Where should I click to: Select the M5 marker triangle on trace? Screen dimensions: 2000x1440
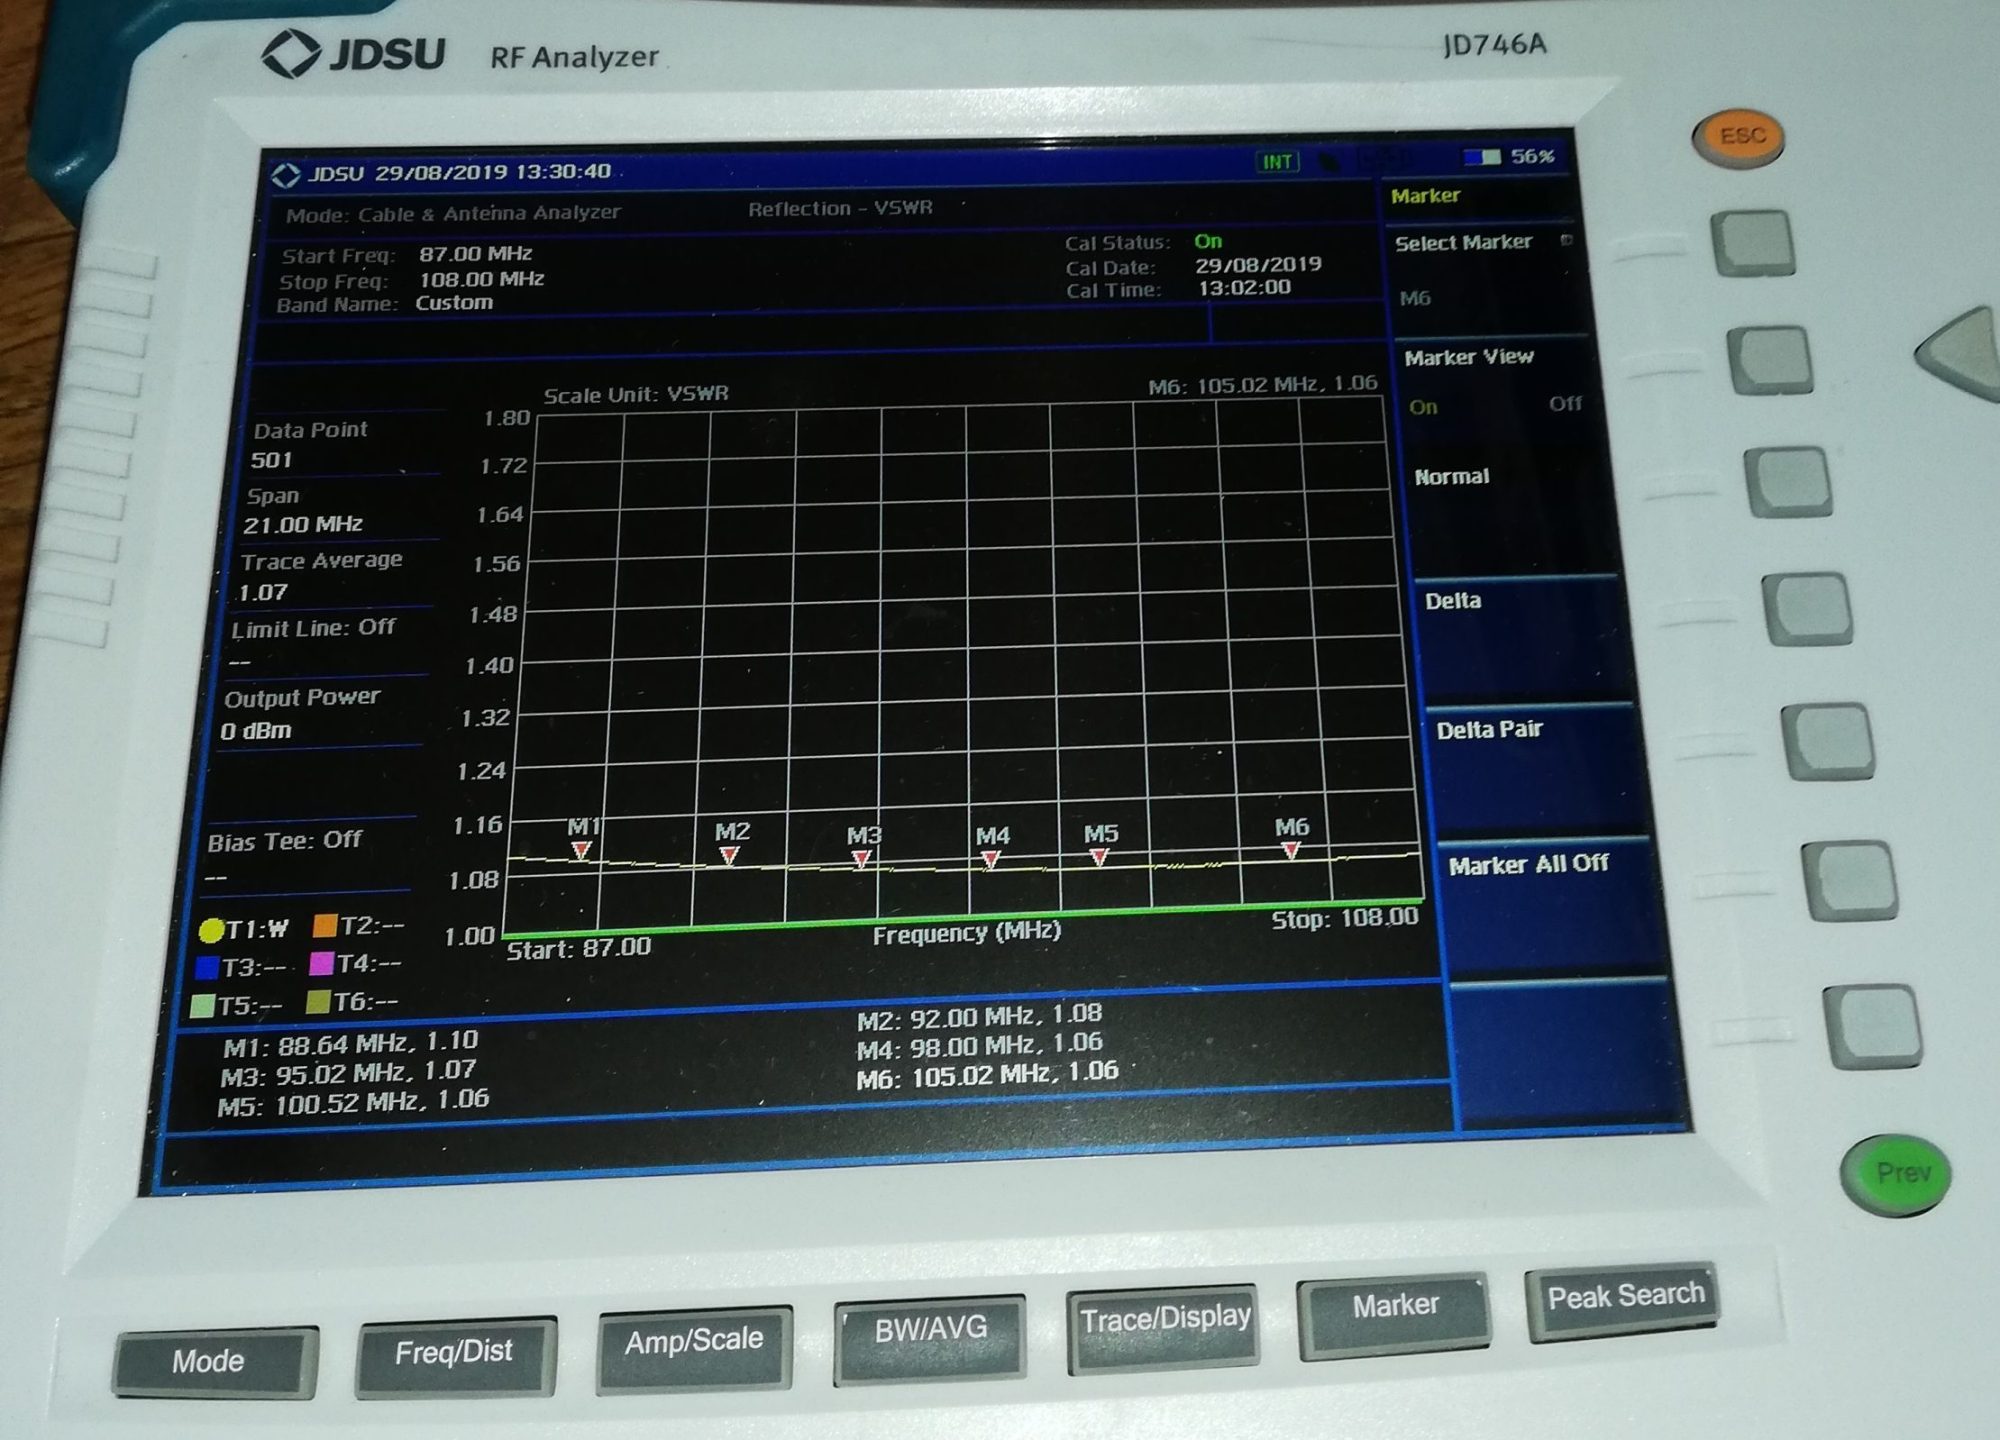pos(1099,857)
